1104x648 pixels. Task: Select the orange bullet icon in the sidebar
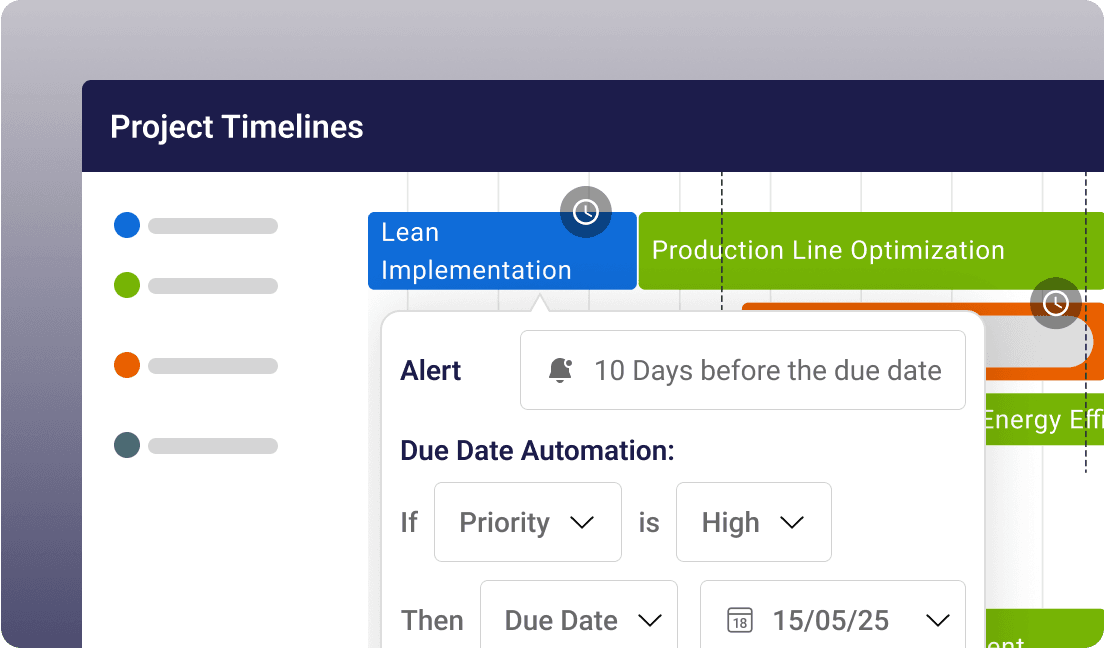(x=127, y=365)
